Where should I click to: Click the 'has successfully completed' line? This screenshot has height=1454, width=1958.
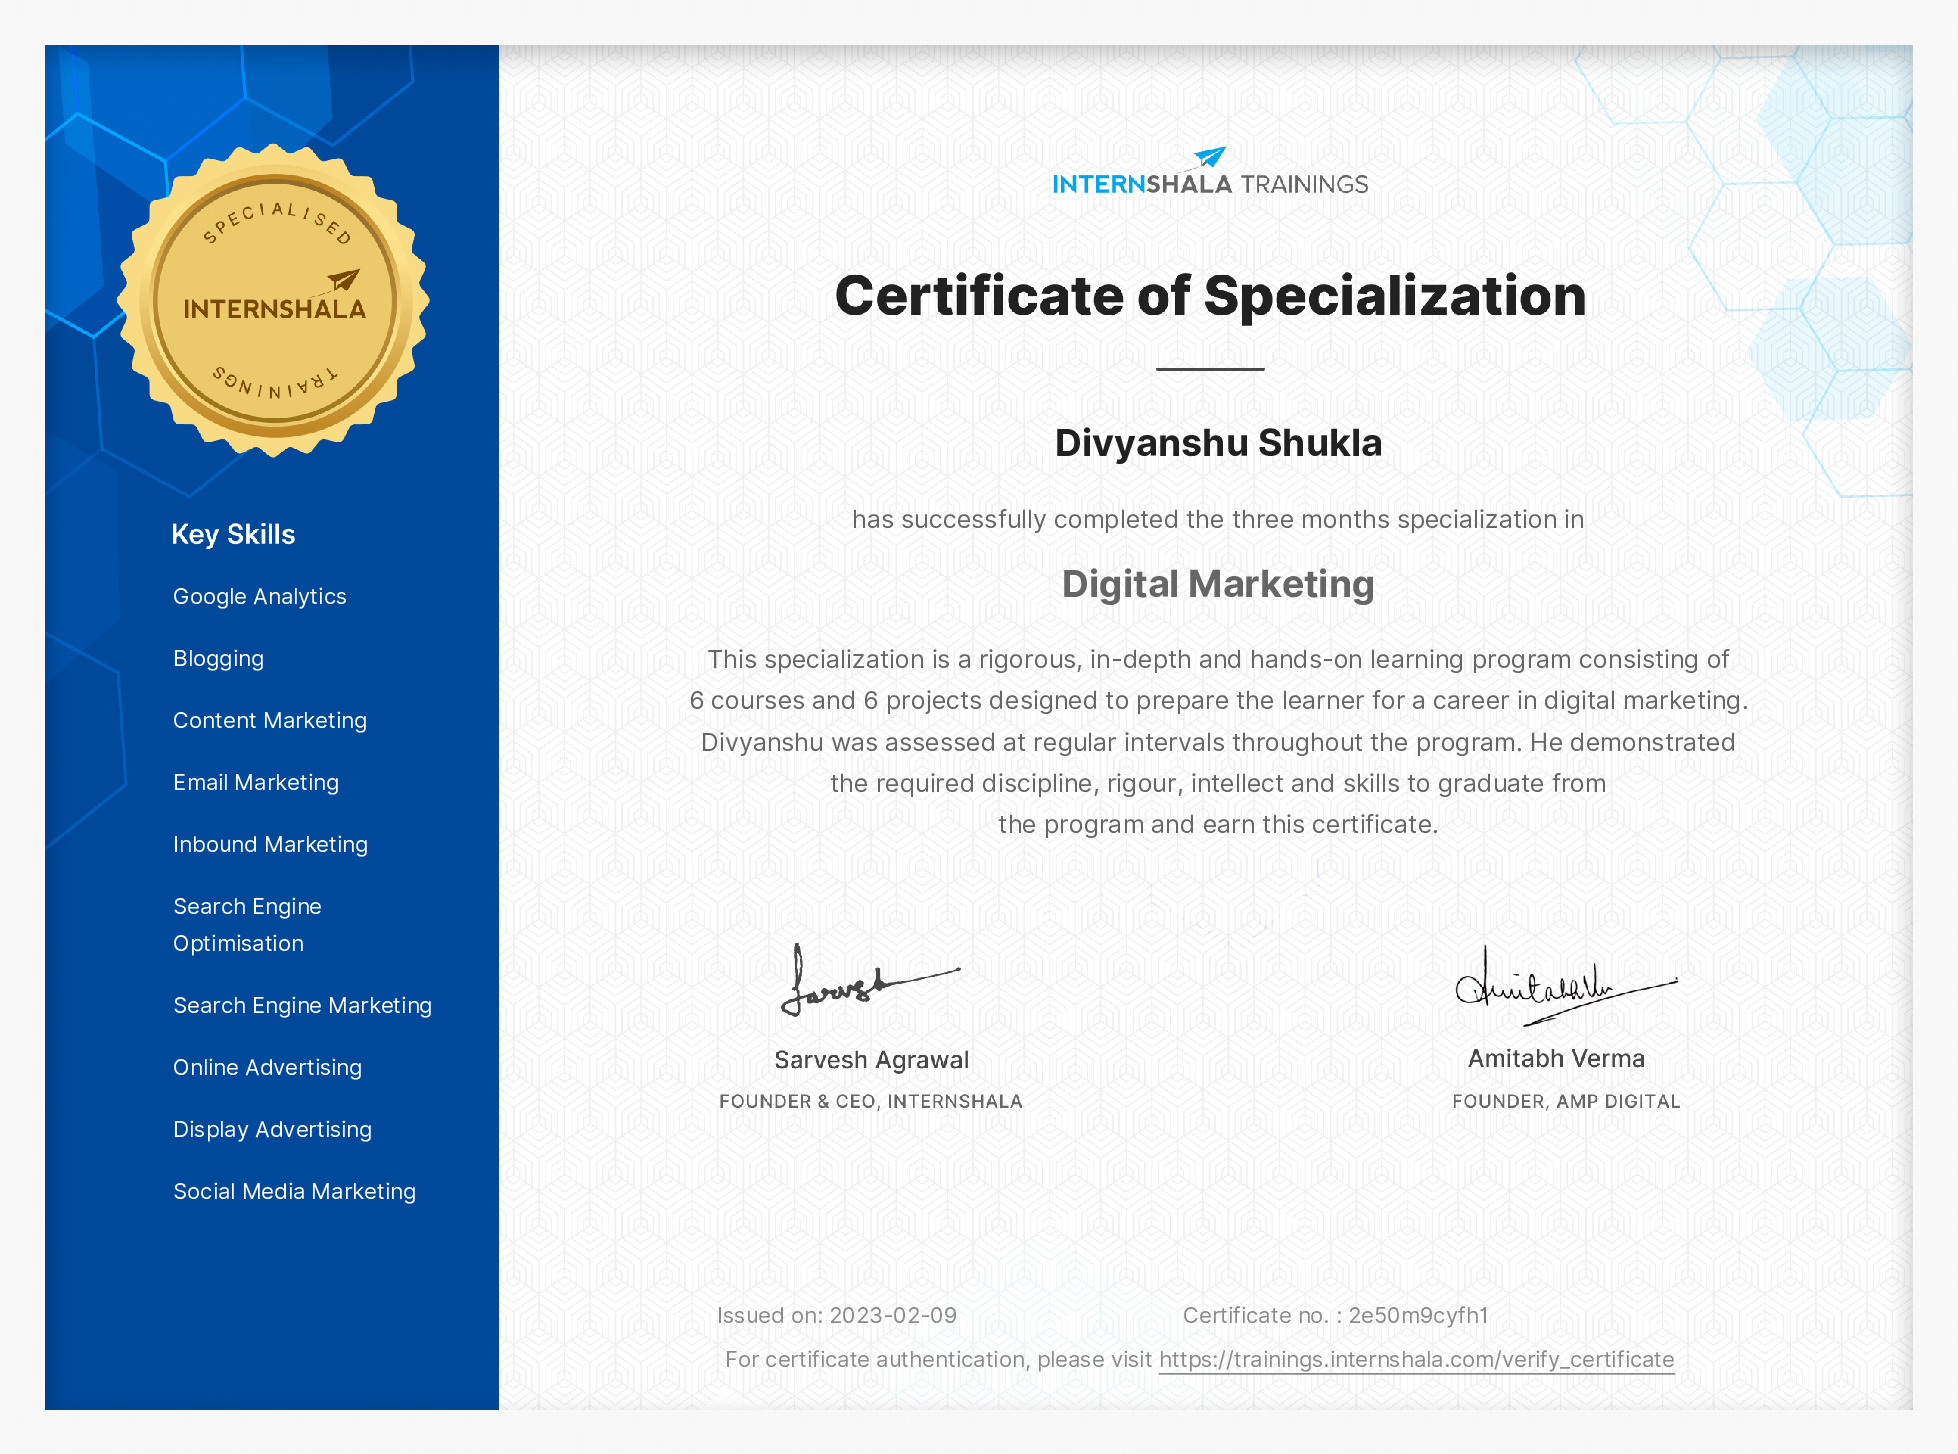[1218, 520]
